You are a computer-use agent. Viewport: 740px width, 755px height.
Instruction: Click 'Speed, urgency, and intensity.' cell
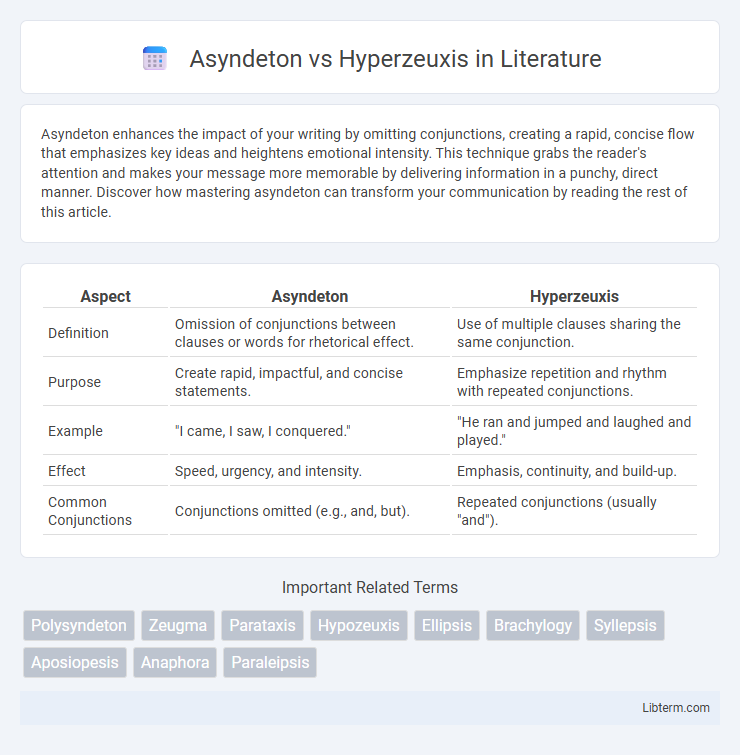pyautogui.click(x=310, y=471)
